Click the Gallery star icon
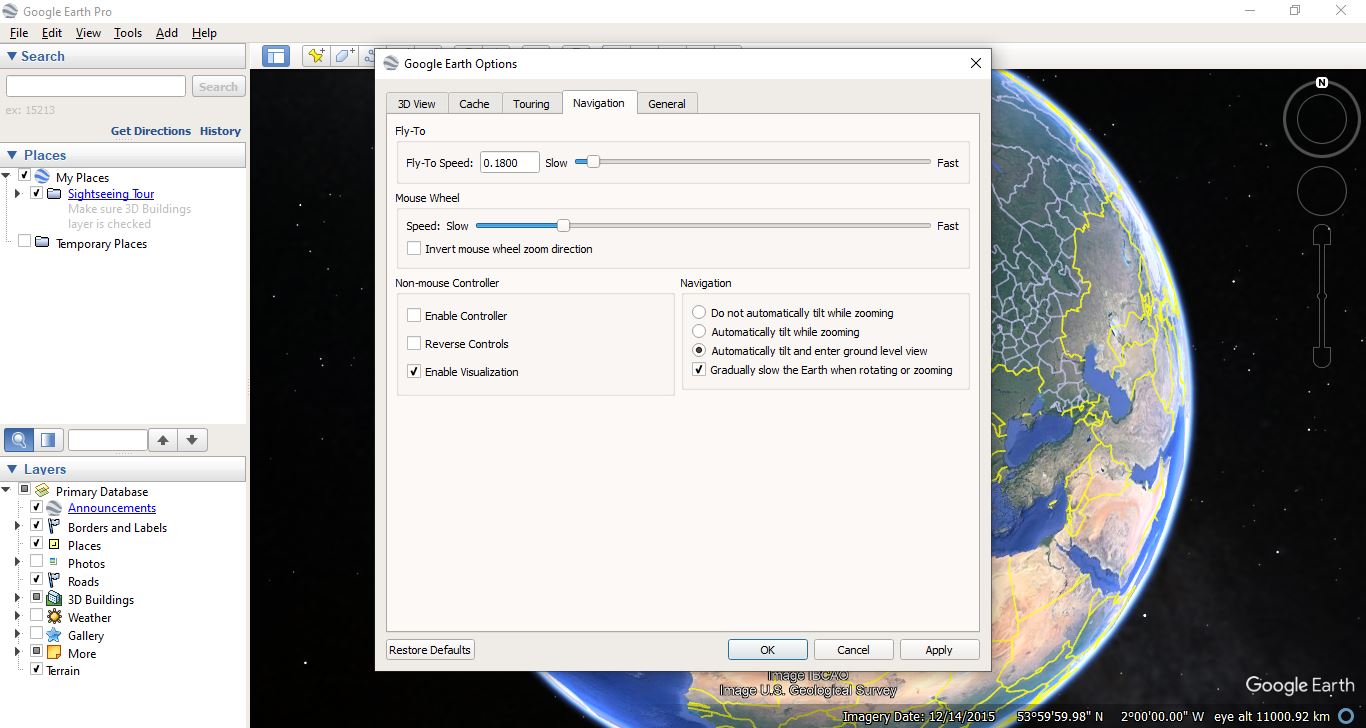The height and width of the screenshot is (728, 1366). pos(54,635)
